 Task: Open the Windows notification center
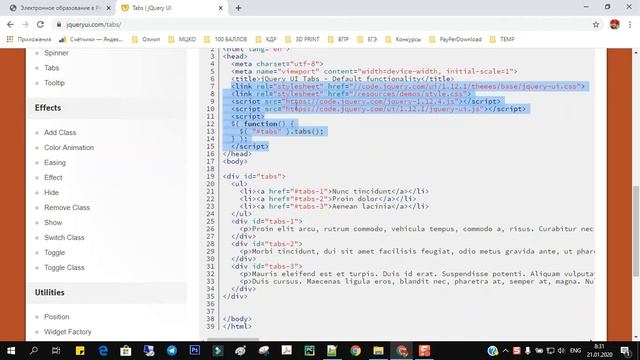pyautogui.click(x=625, y=351)
